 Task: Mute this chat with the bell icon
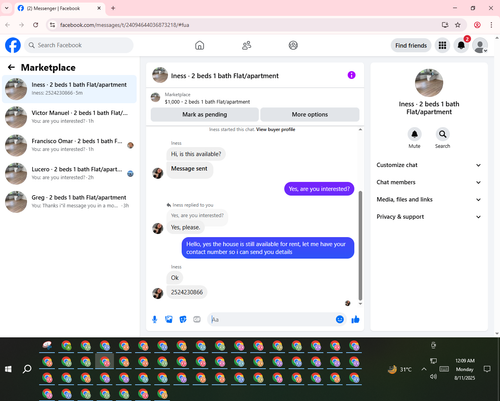(414, 134)
